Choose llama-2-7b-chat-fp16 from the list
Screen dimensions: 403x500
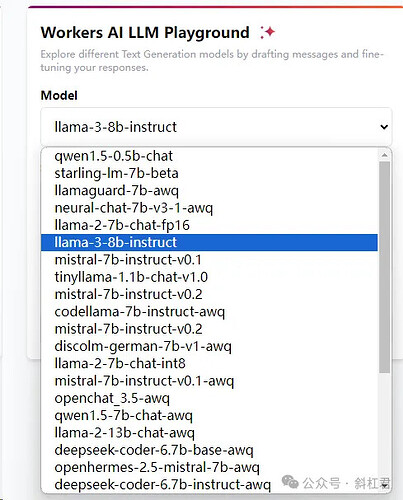[x=210, y=225]
